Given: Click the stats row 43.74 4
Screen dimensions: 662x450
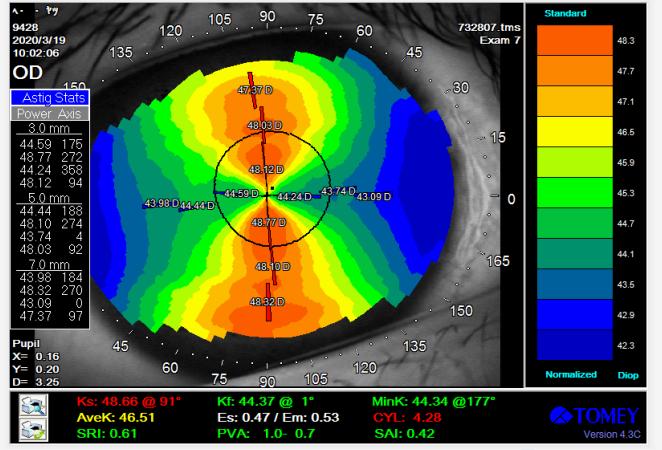Looking at the screenshot, I should 51,236.
